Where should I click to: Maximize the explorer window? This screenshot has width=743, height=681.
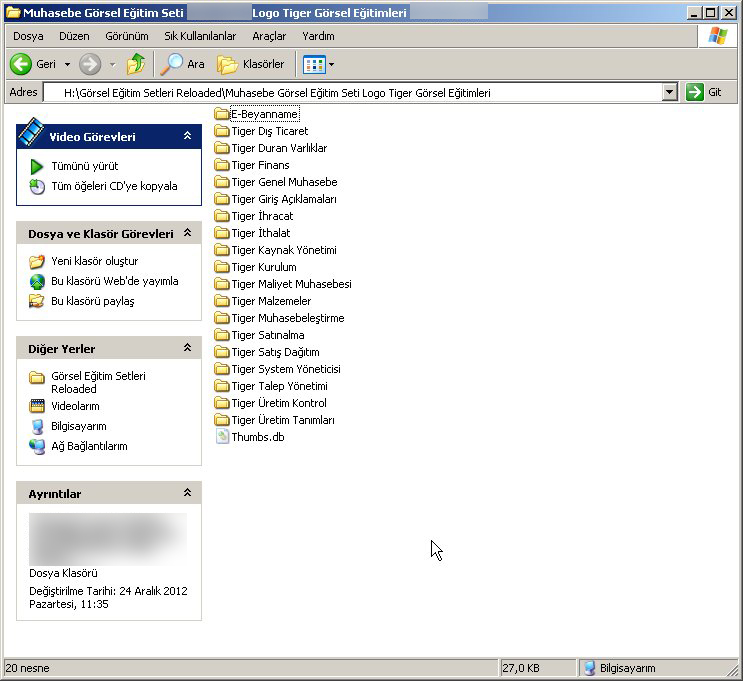710,12
